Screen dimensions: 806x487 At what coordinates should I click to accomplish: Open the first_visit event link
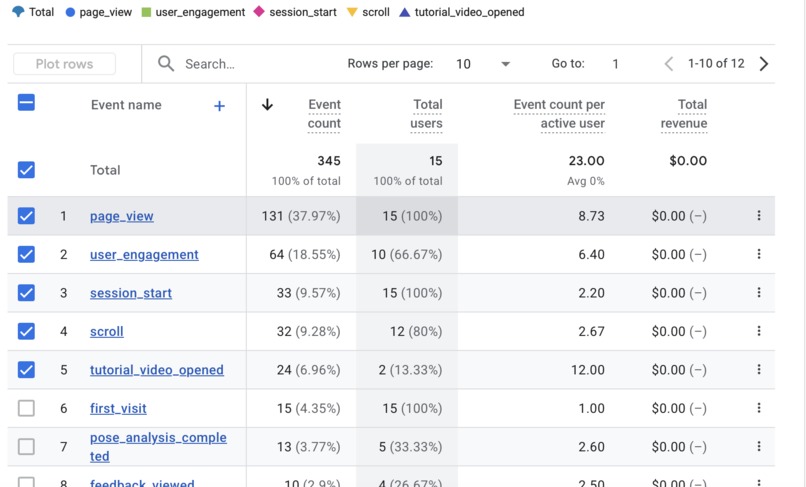118,408
